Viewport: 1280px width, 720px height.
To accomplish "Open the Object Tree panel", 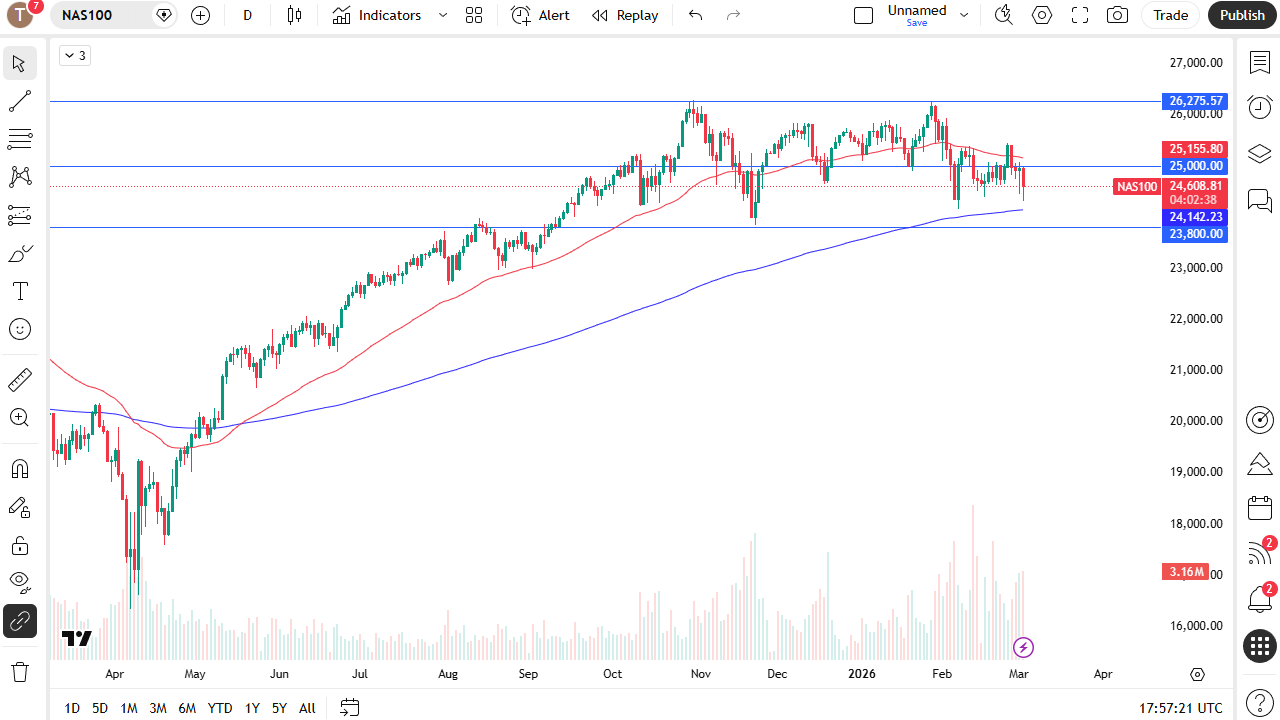I will 1259,153.
